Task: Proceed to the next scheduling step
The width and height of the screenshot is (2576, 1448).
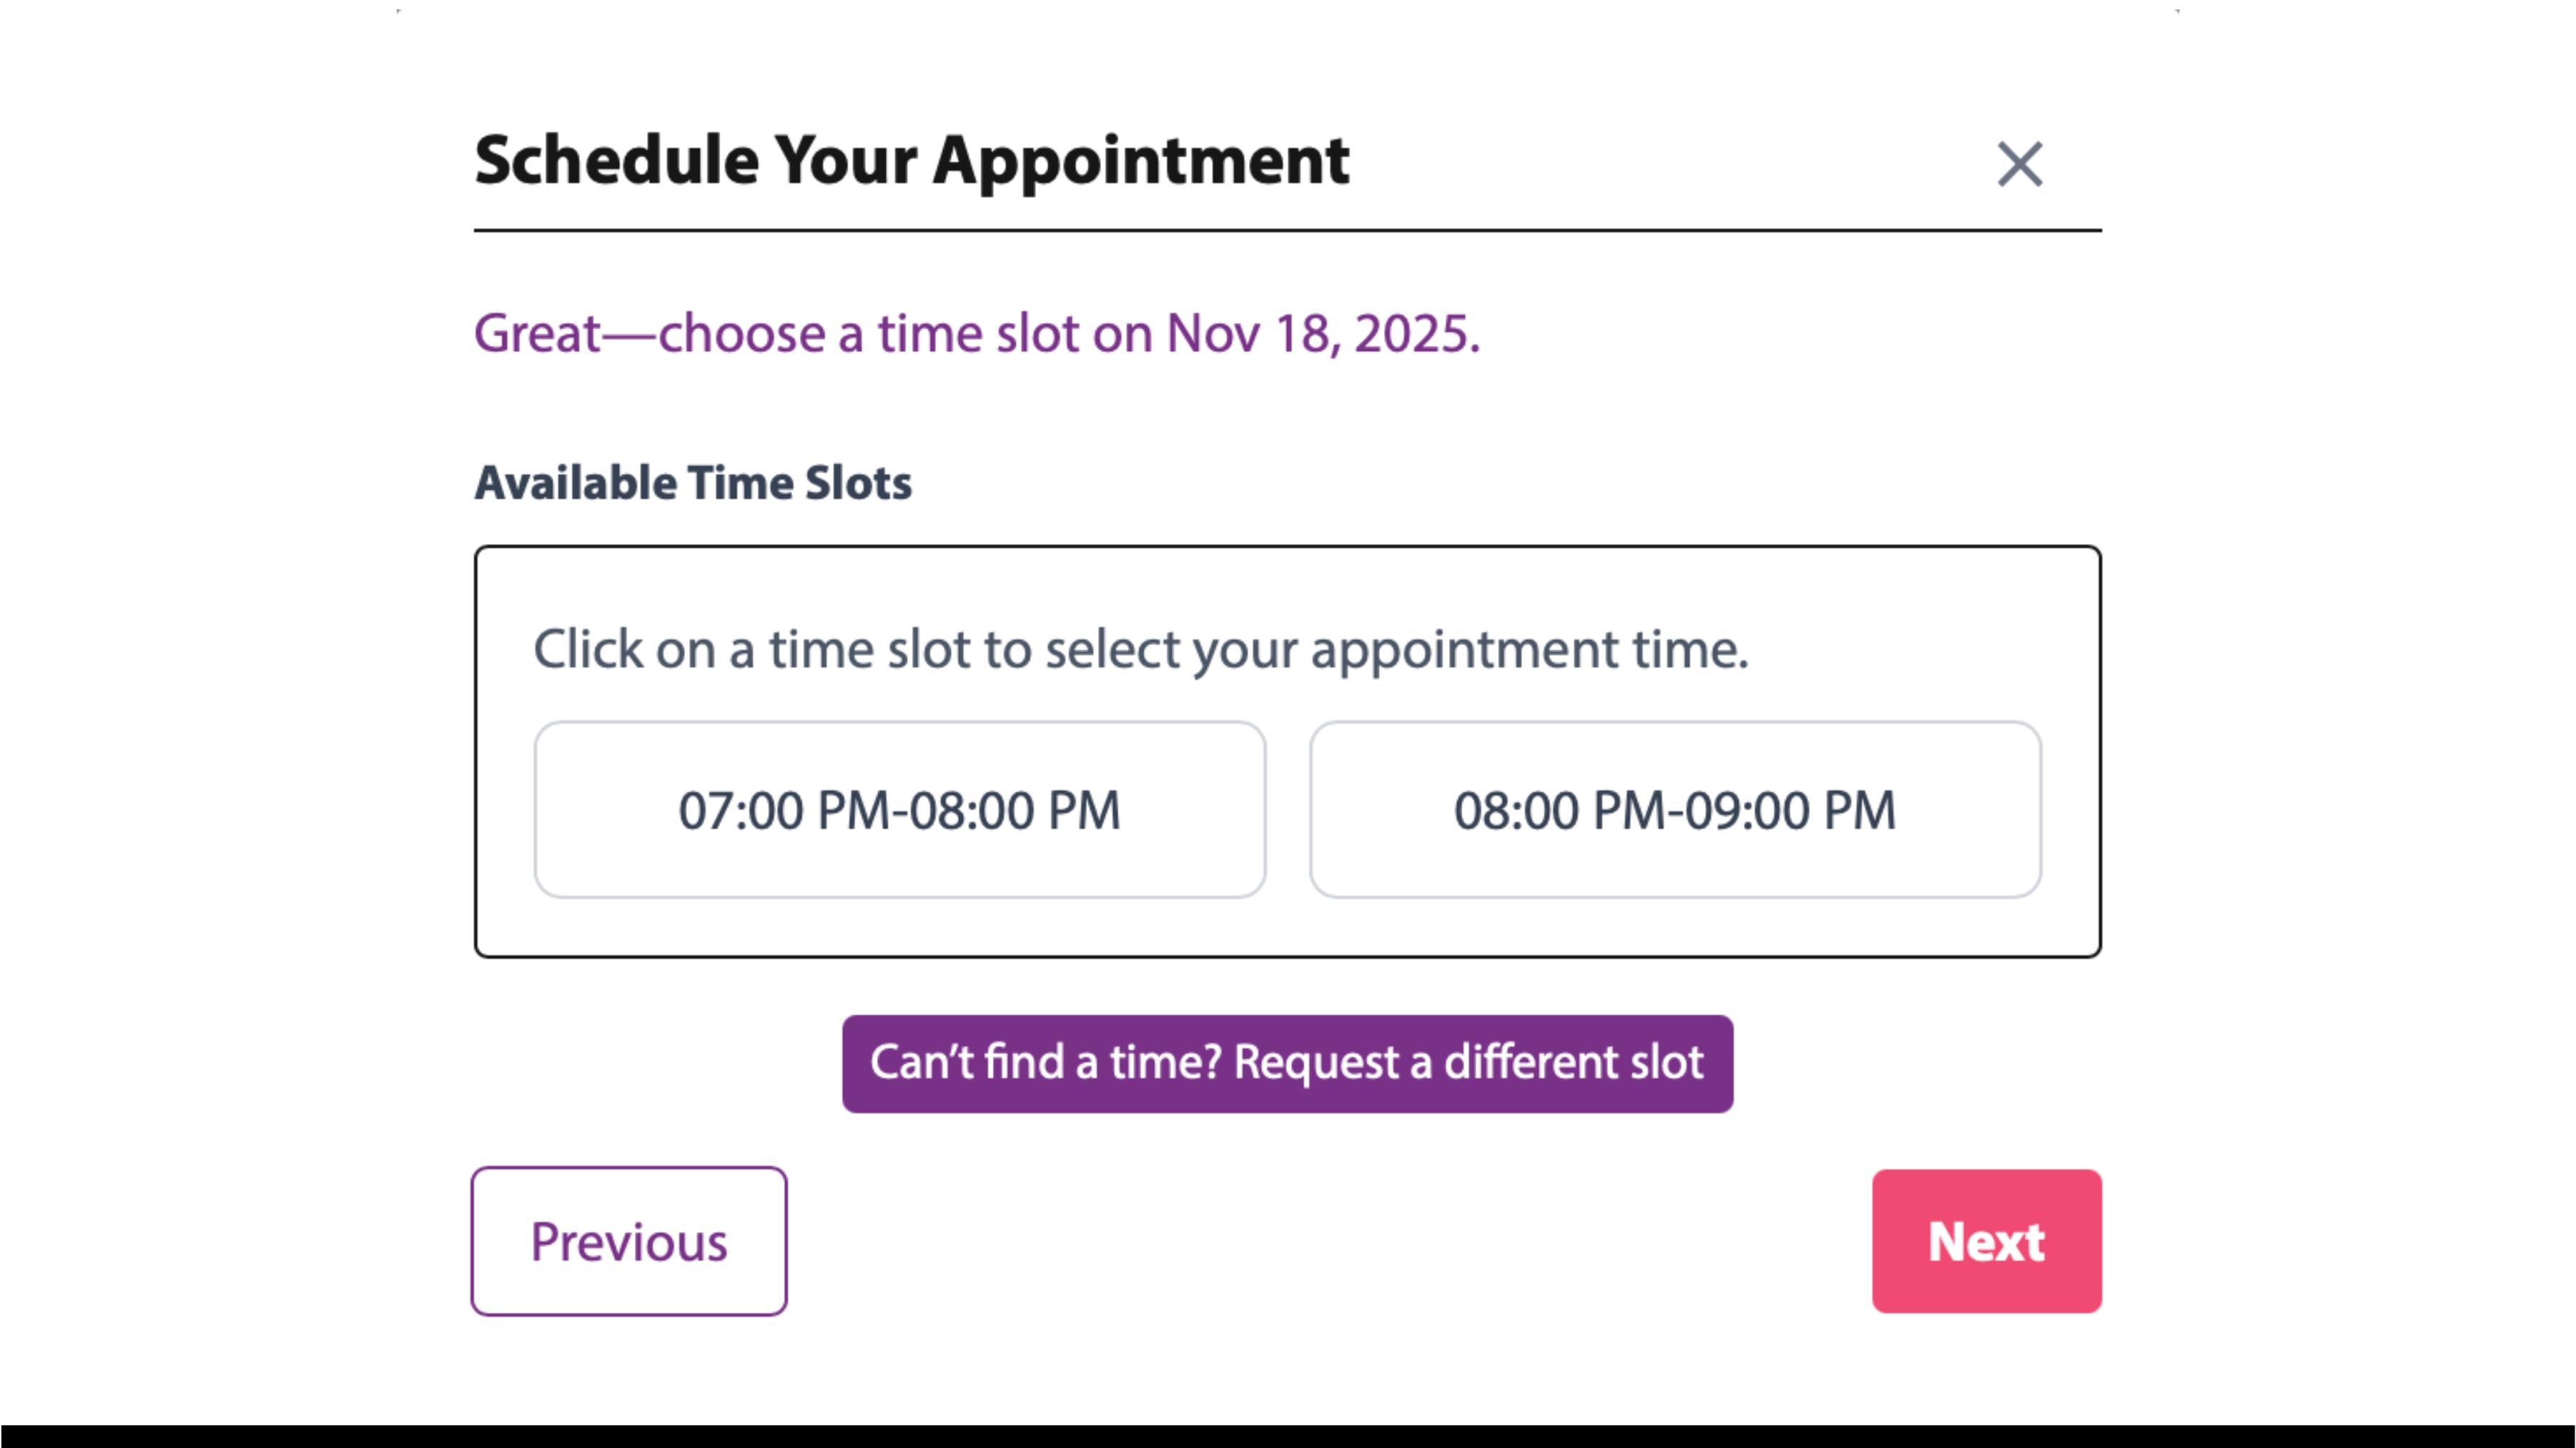Action: coord(1986,1241)
